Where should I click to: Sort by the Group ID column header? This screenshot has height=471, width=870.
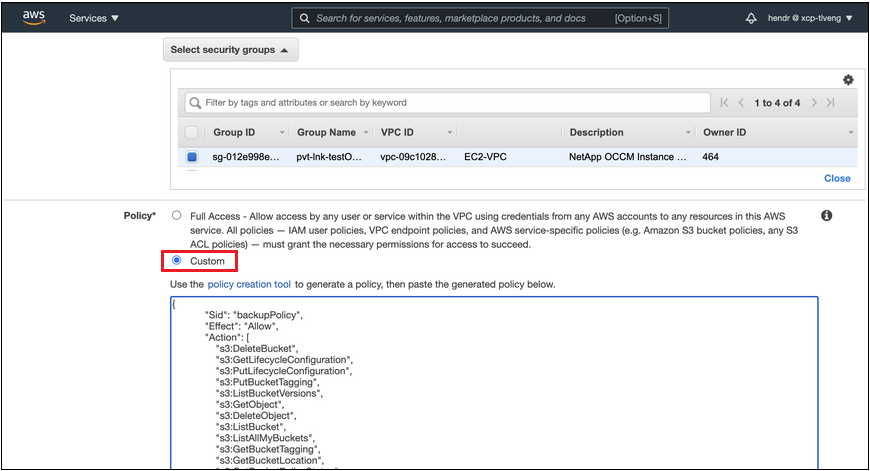point(234,132)
